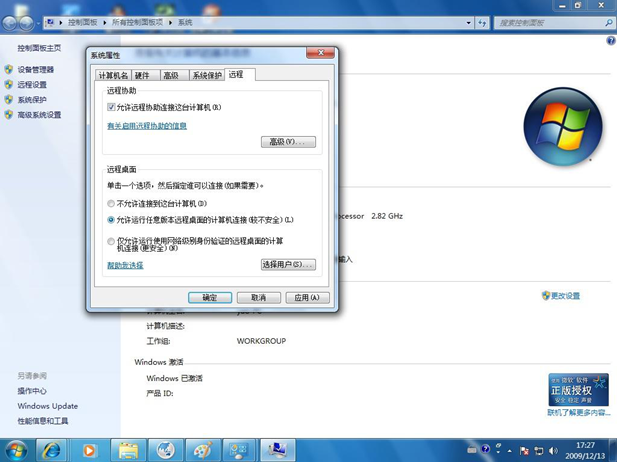Image resolution: width=617 pixels, height=462 pixels.
Task: Click the Windows 已激活 activation text
Action: [x=174, y=378]
